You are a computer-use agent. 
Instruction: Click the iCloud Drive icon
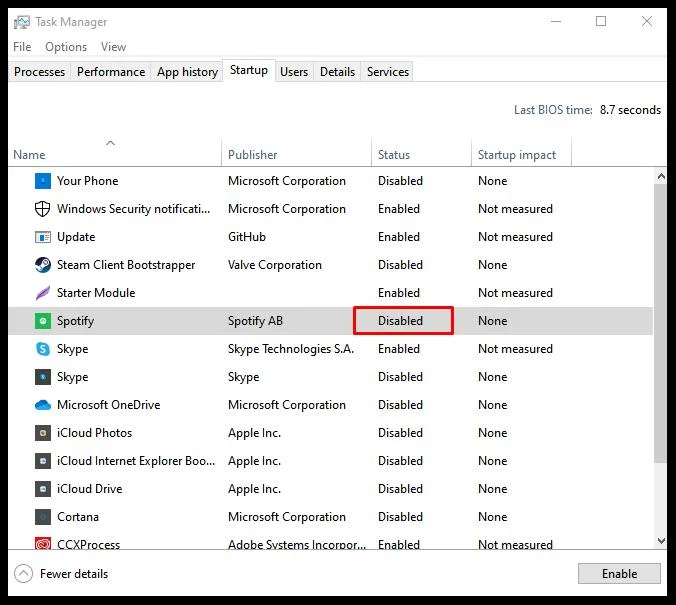(x=43, y=489)
